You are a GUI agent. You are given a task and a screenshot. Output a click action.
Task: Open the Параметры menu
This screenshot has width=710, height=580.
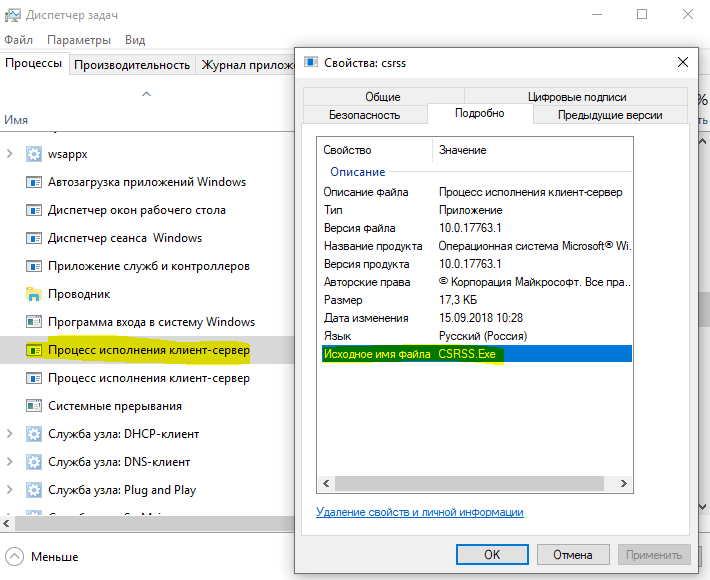click(79, 40)
